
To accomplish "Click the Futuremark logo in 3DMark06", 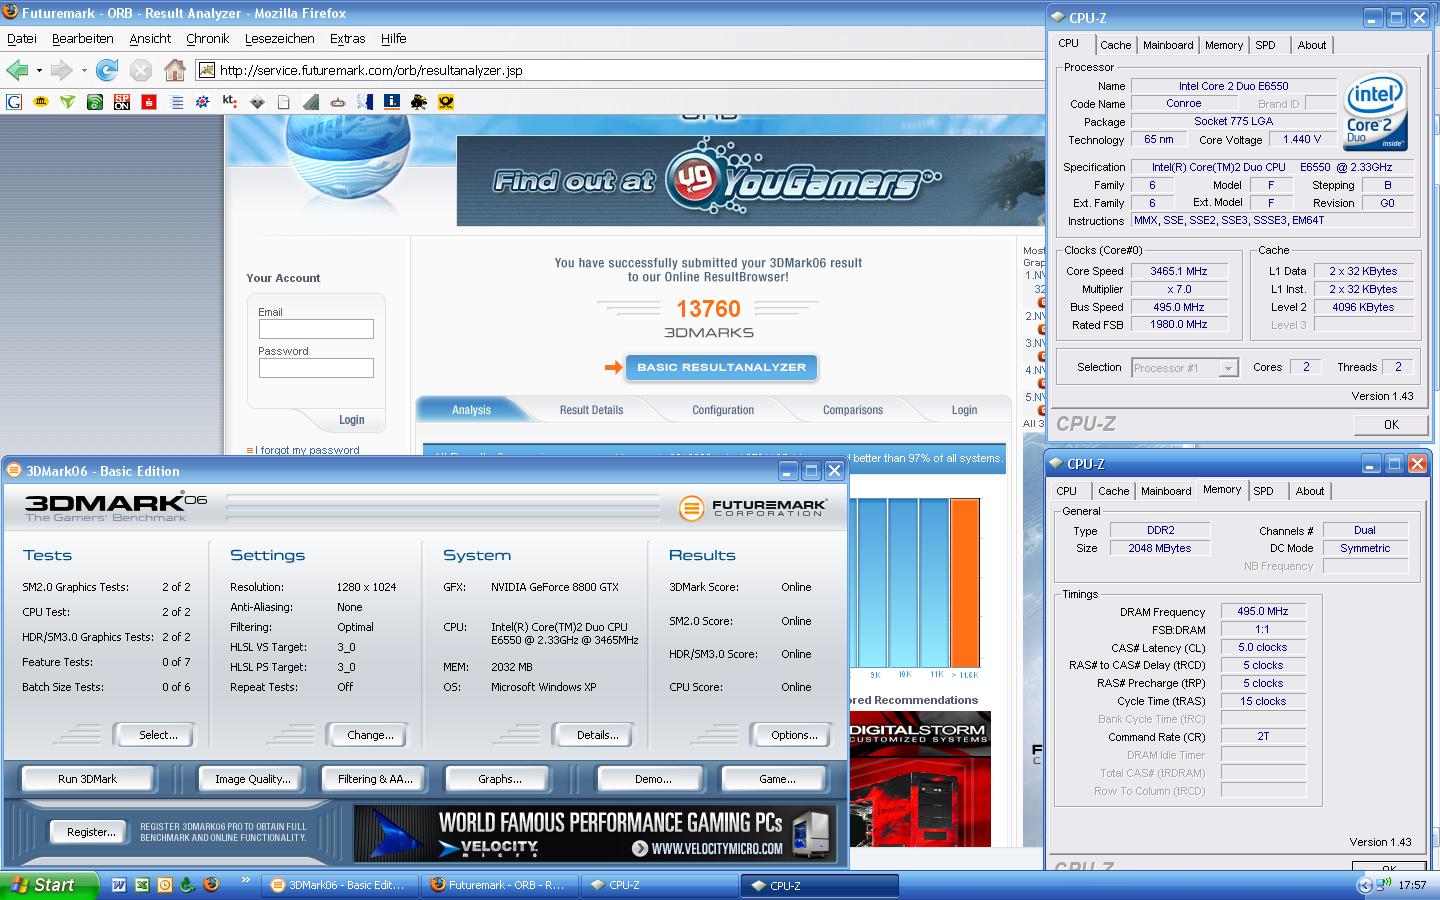I will (753, 508).
